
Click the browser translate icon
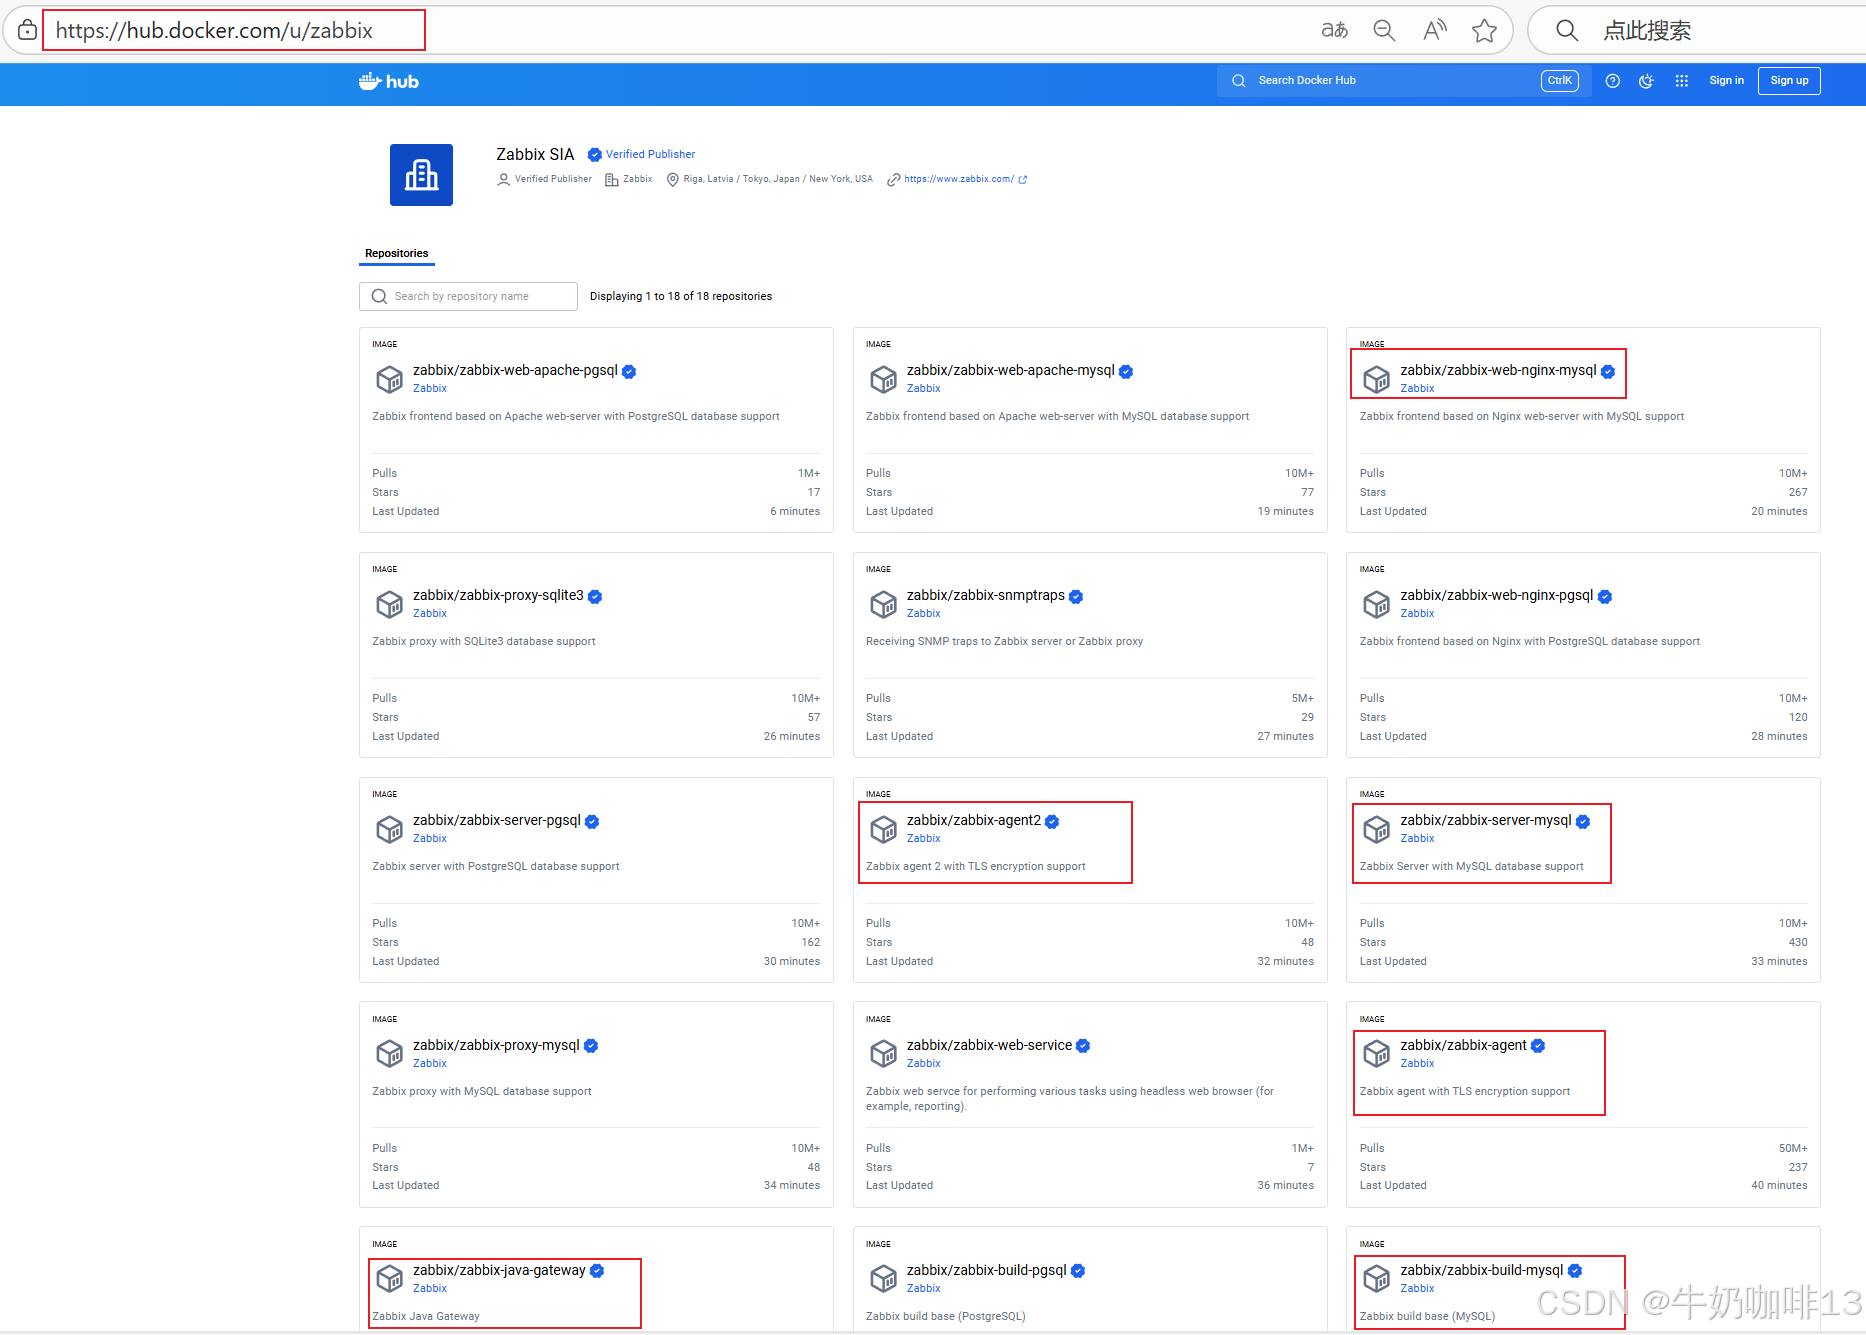tap(1334, 30)
